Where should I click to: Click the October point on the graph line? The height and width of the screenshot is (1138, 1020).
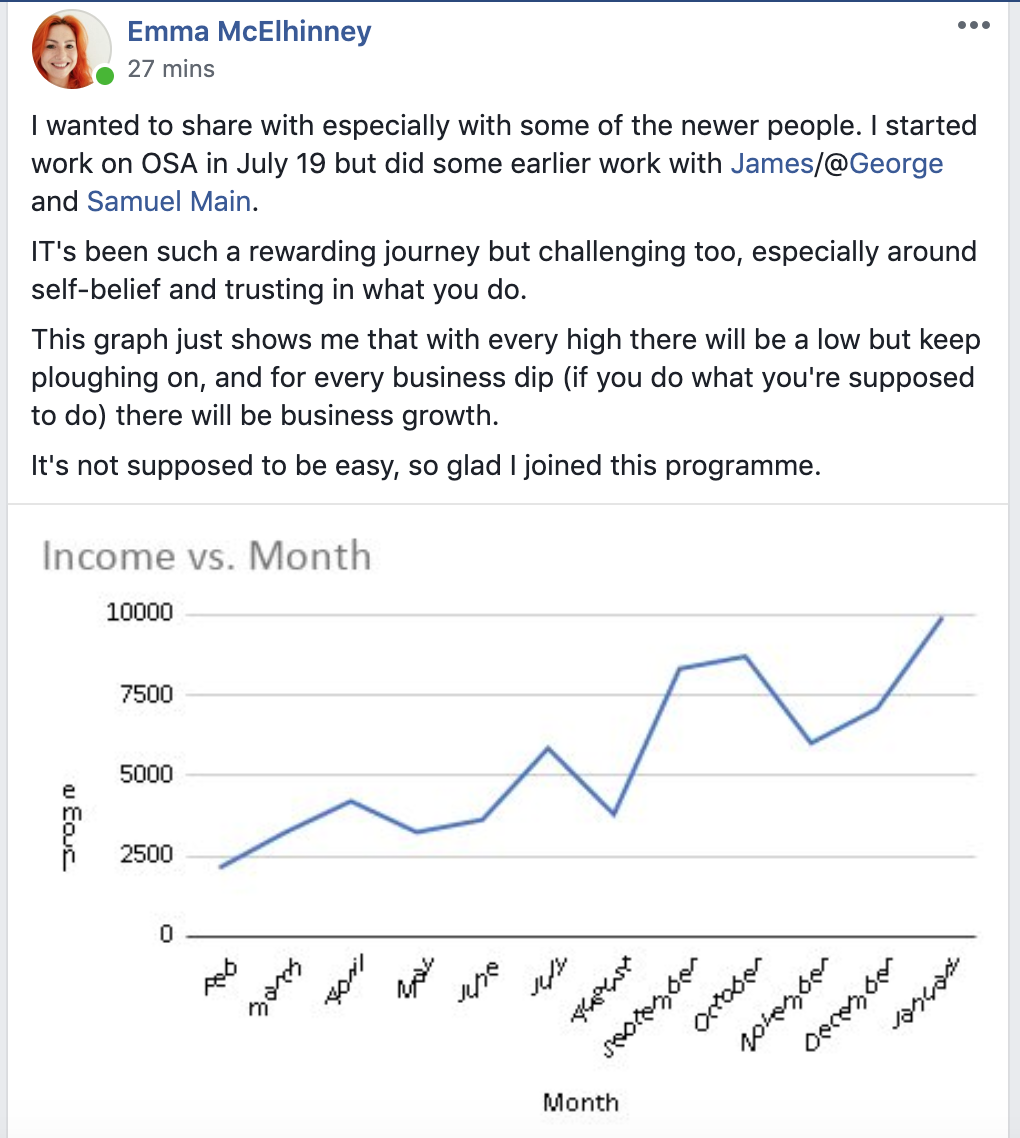745,656
